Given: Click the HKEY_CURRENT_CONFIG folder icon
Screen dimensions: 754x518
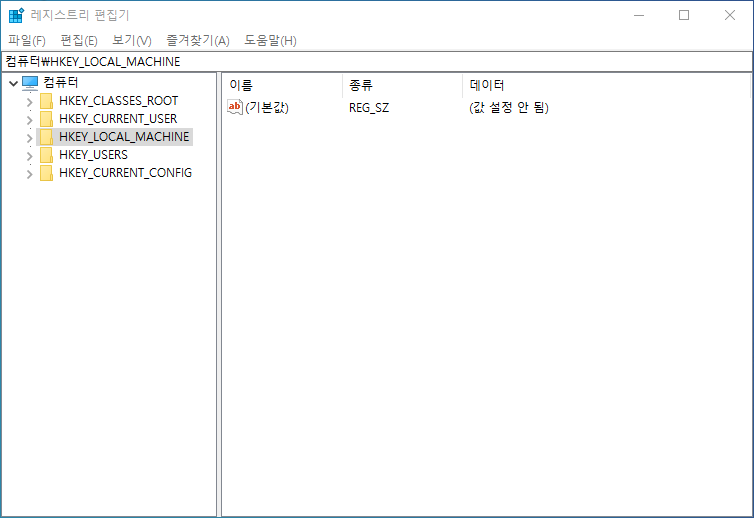Looking at the screenshot, I should coord(47,173).
